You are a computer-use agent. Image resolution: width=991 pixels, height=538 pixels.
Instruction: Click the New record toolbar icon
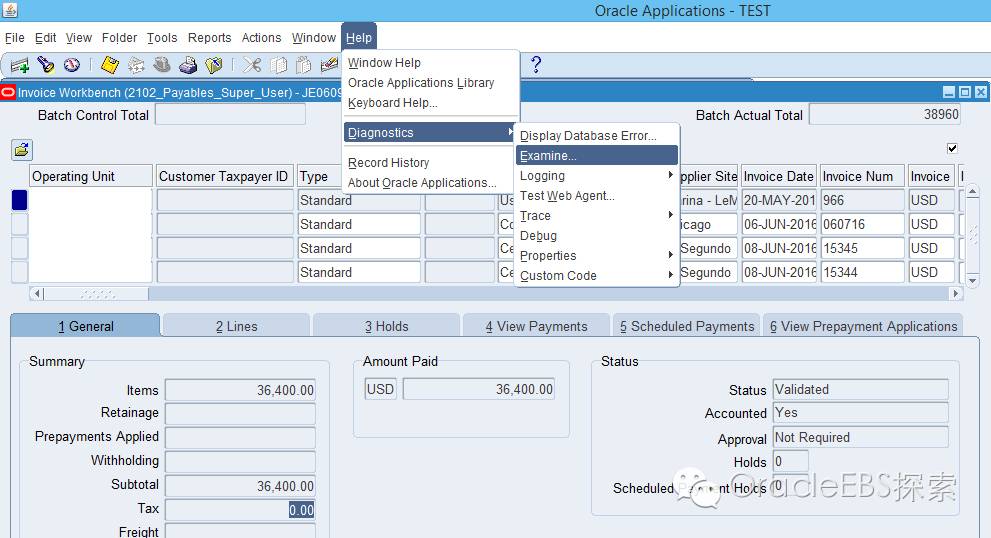[x=20, y=65]
